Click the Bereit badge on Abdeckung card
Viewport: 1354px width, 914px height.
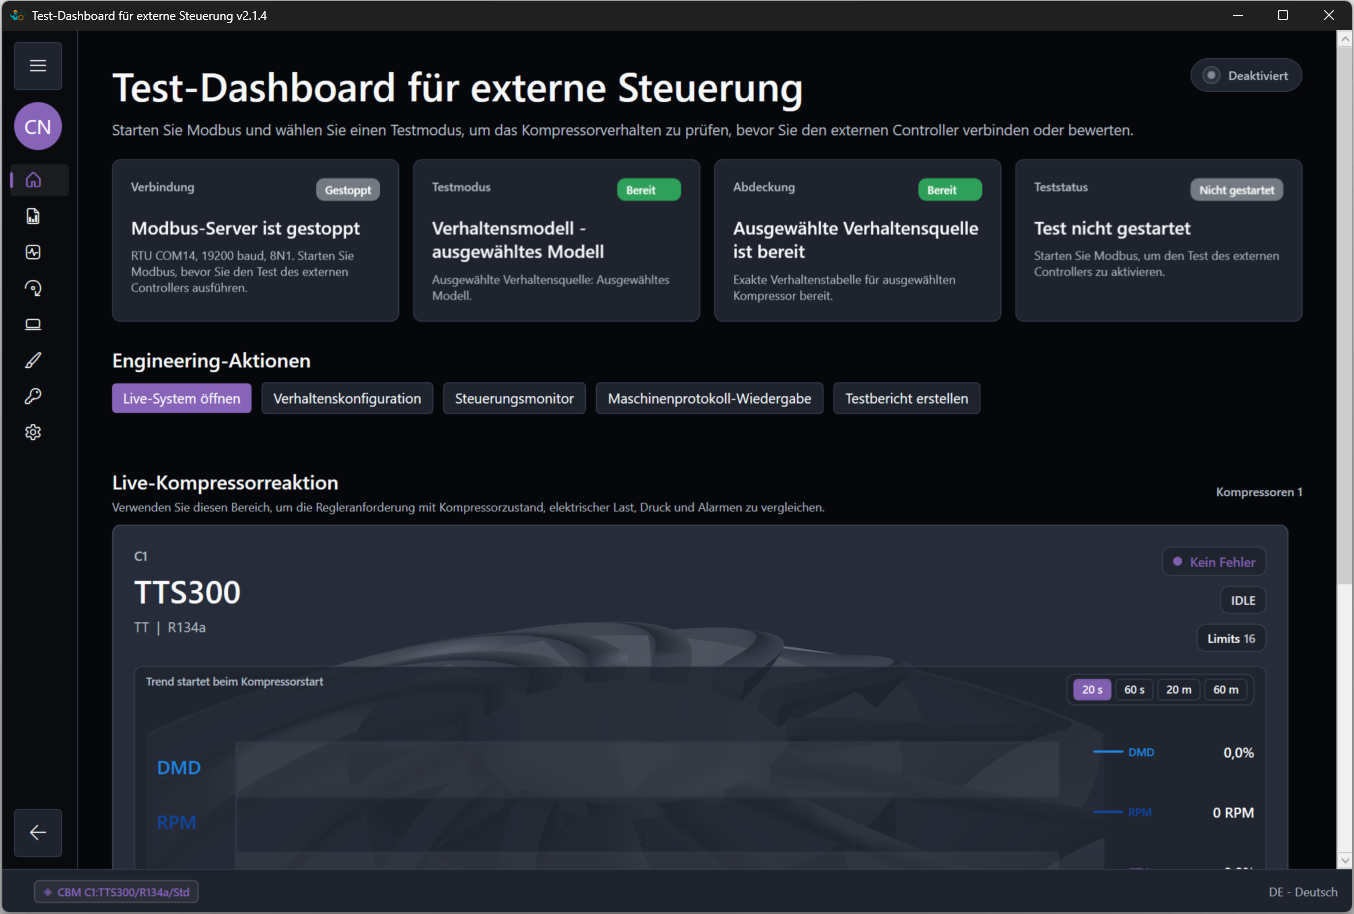(950, 190)
